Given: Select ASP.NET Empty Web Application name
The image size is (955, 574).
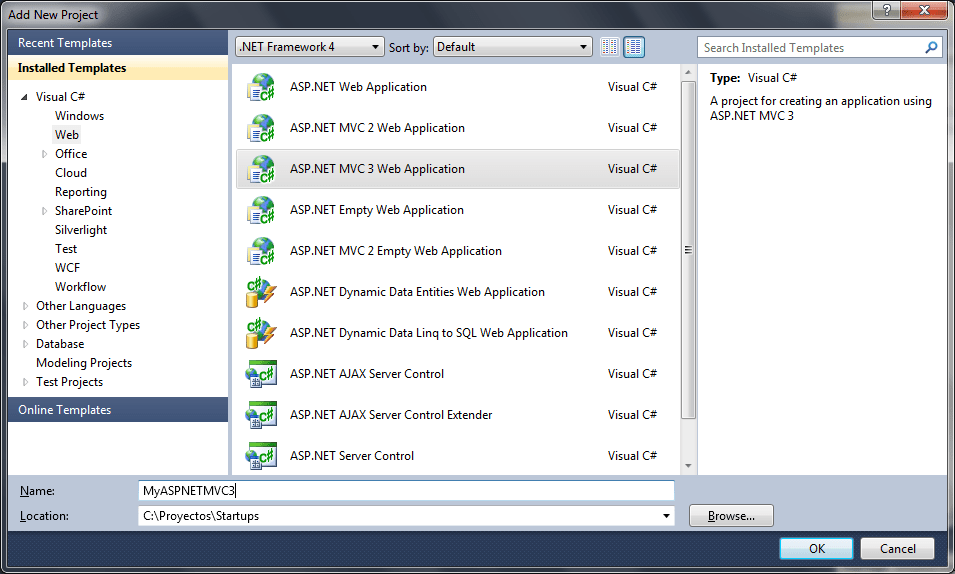Looking at the screenshot, I should (x=376, y=210).
